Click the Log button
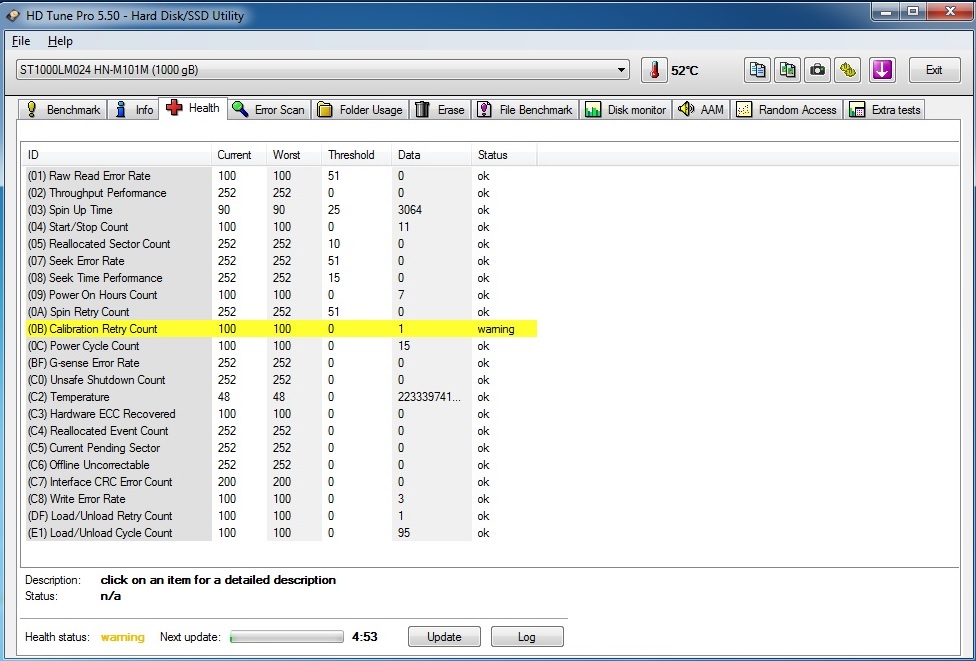976x661 pixels. point(527,637)
